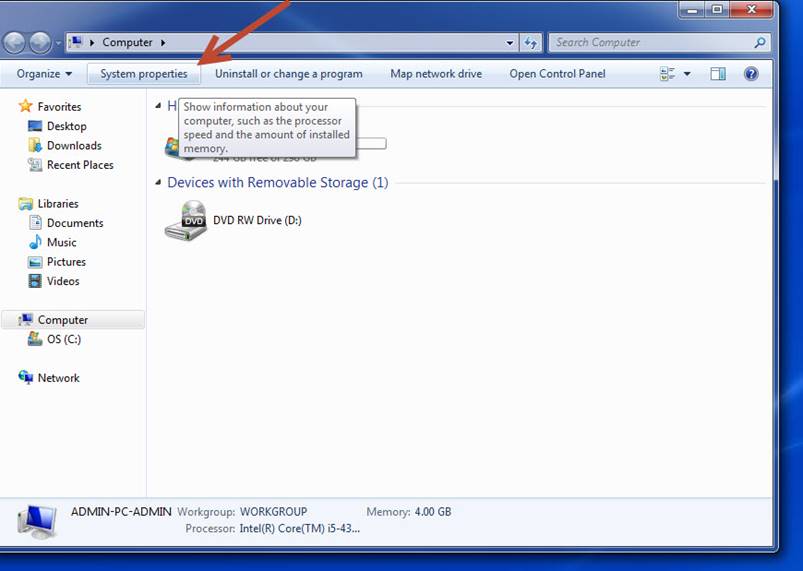Select Downloads in Favorites
This screenshot has height=571, width=803.
(x=74, y=146)
